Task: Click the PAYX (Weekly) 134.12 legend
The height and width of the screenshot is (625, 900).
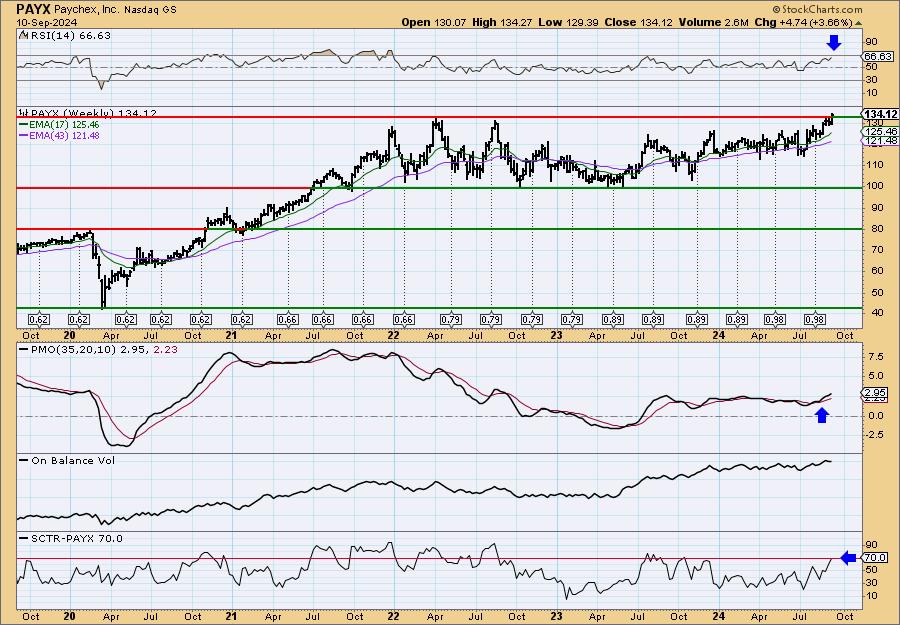Action: pos(88,113)
